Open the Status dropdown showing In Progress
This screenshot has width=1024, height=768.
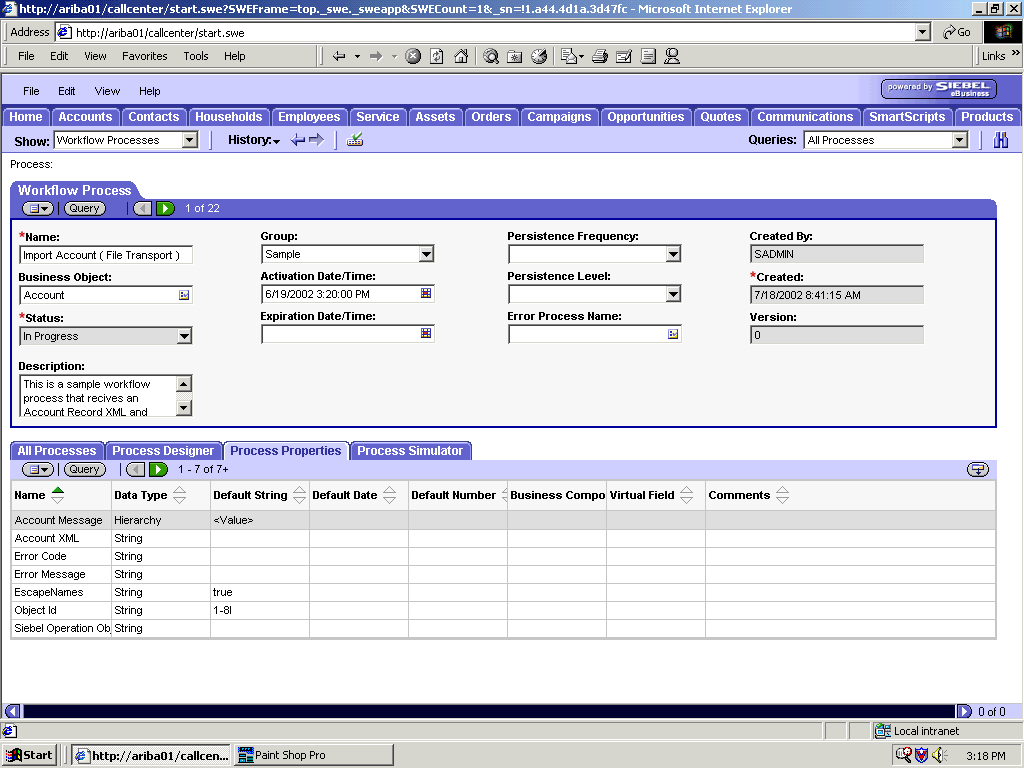[183, 335]
